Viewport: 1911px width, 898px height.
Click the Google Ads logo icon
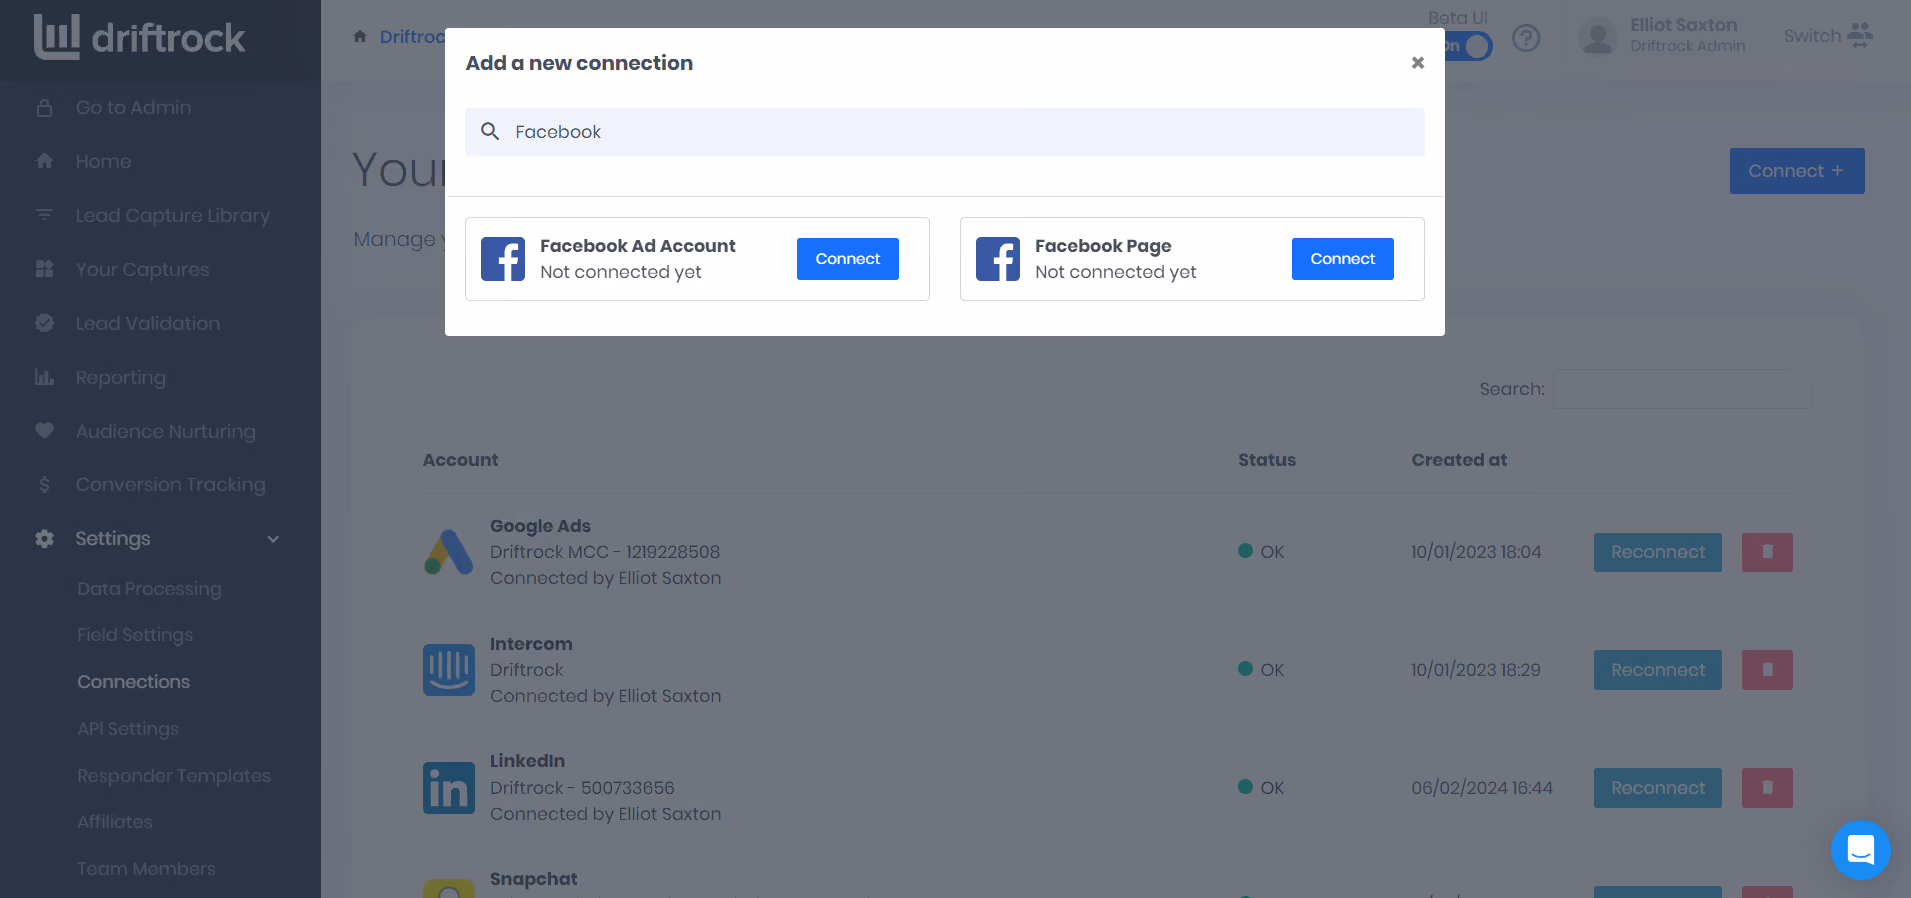coord(449,552)
